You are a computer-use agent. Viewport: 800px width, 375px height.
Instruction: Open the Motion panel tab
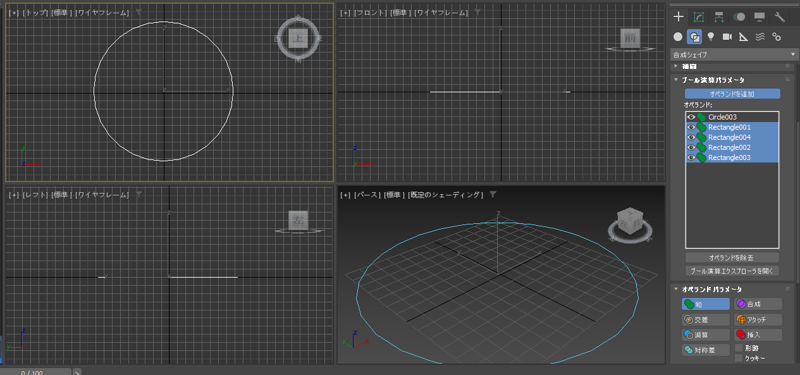click(x=739, y=17)
